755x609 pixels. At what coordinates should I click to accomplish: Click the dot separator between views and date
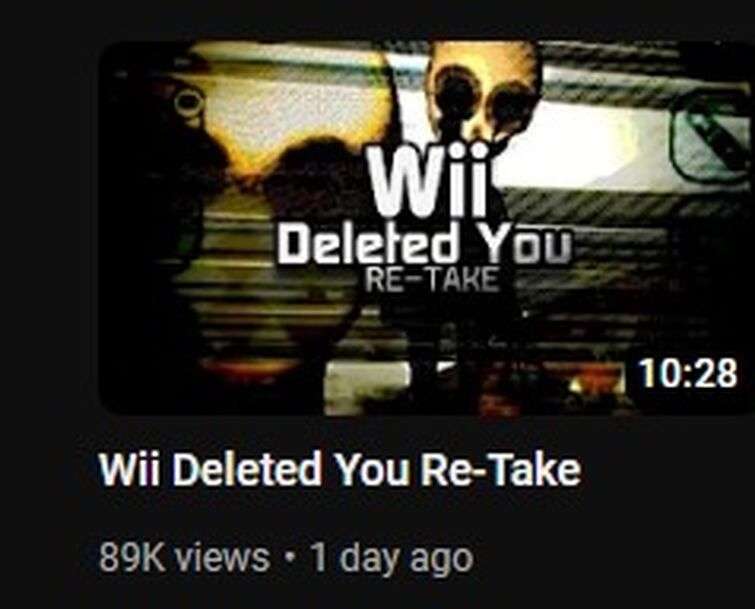[x=289, y=557]
